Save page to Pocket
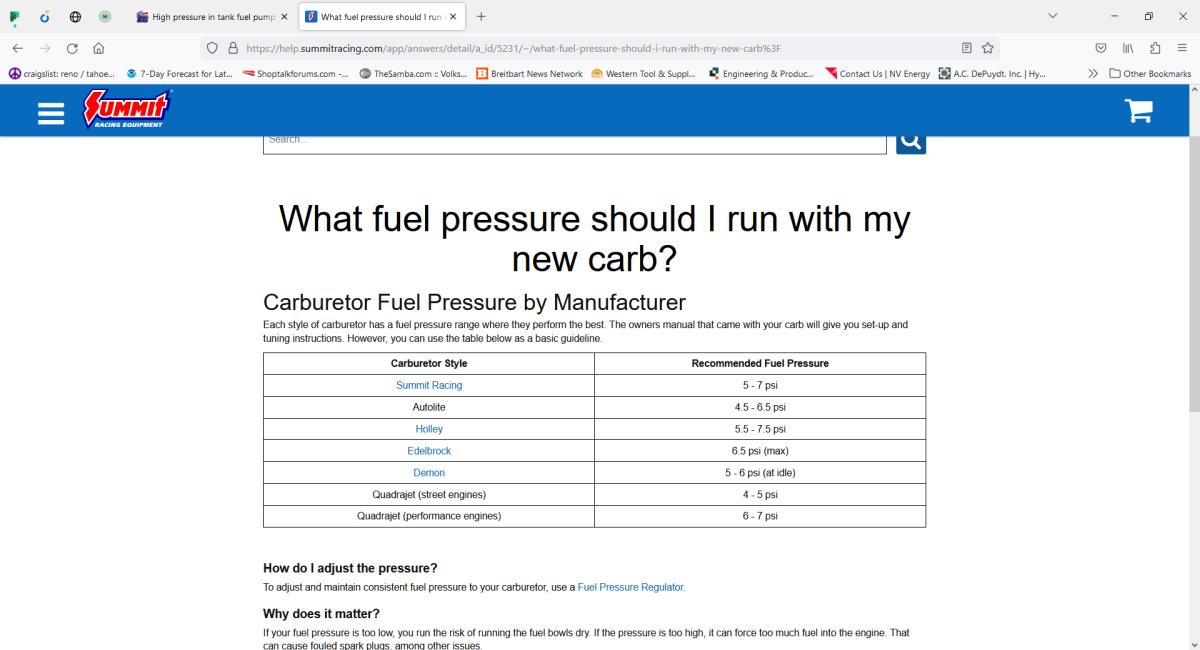Image resolution: width=1200 pixels, height=650 pixels. [1101, 48]
